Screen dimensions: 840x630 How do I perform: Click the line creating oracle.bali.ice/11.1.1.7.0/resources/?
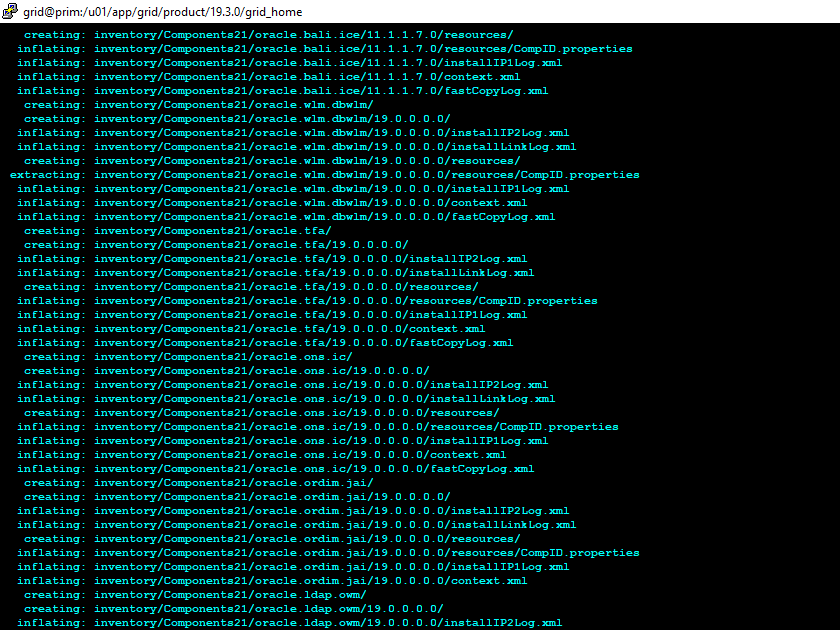tap(268, 35)
